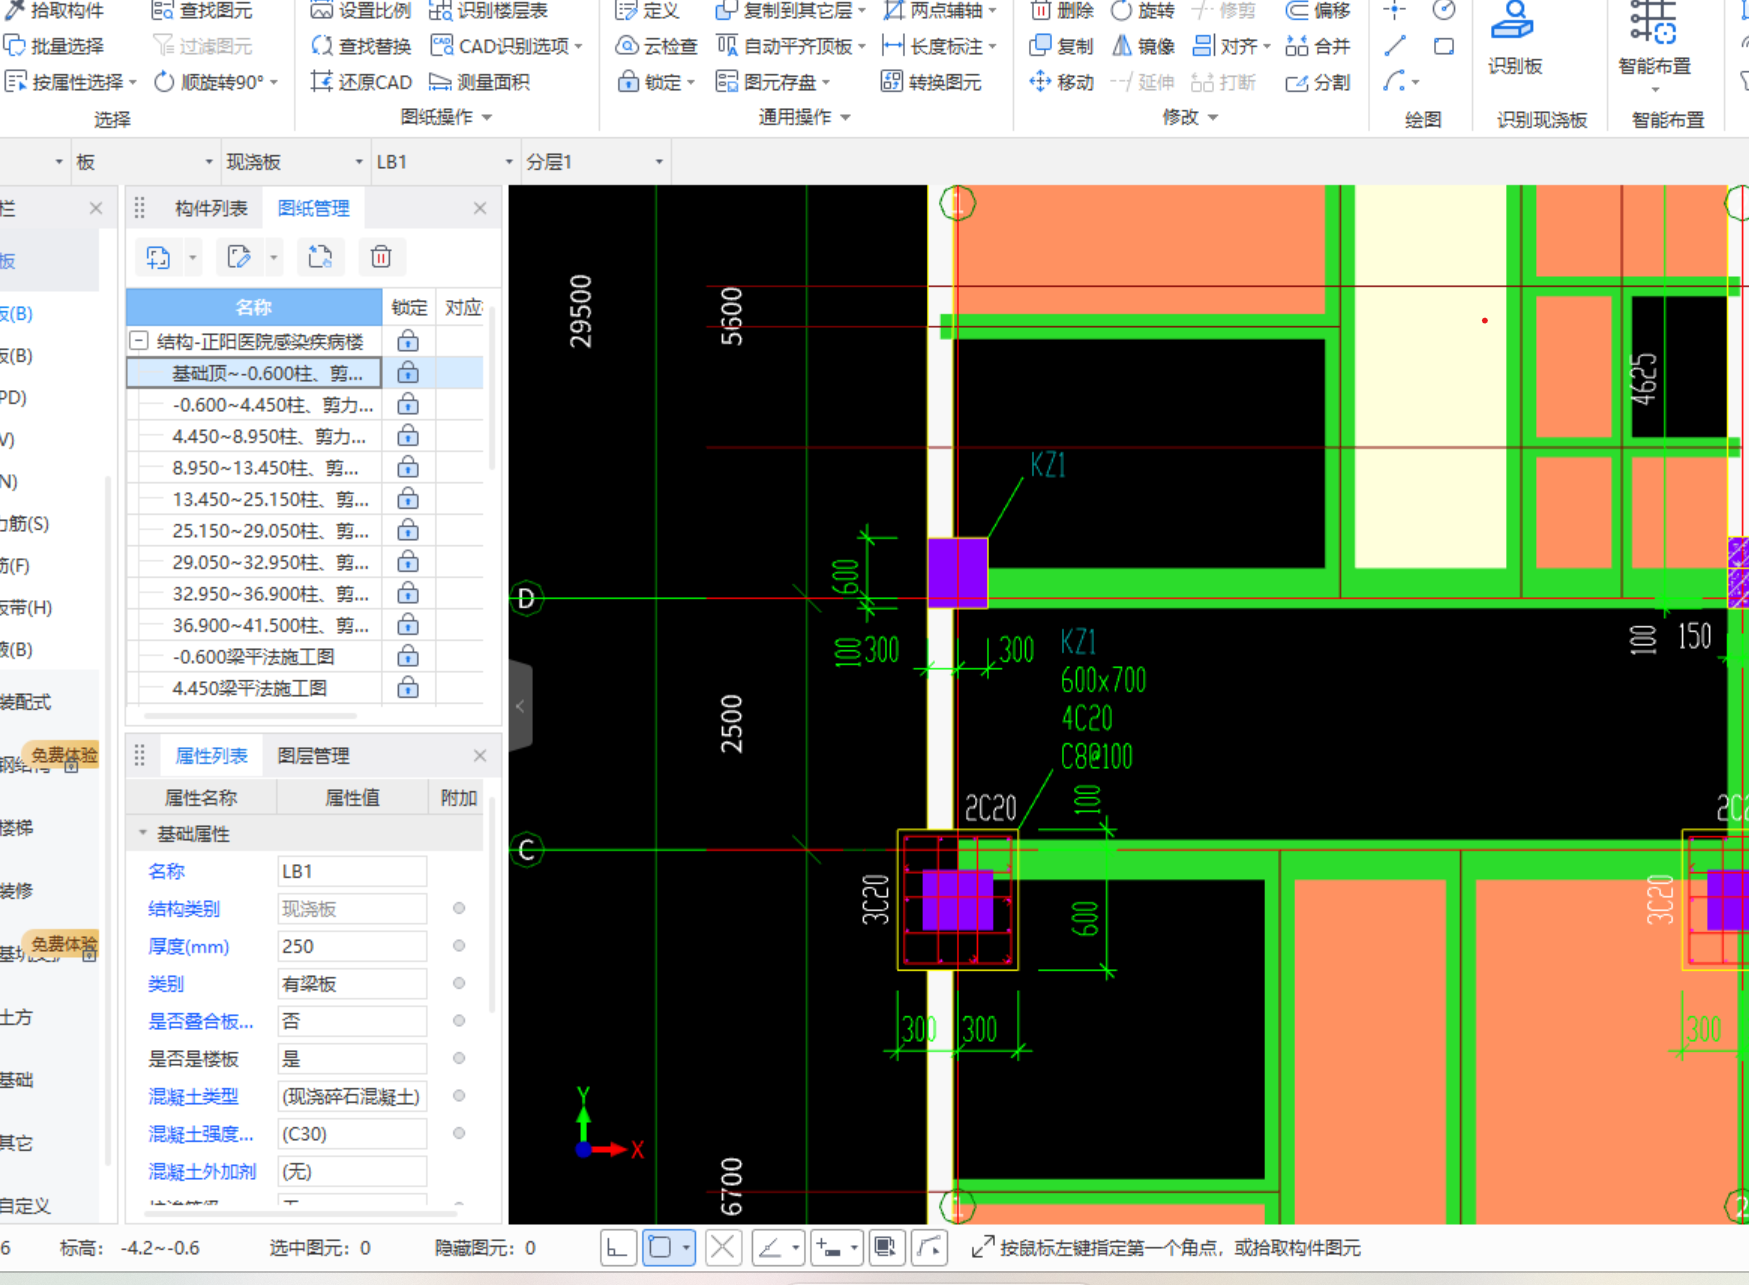The height and width of the screenshot is (1285, 1749).
Task: Click the 顺旋转90° button
Action: (215, 82)
